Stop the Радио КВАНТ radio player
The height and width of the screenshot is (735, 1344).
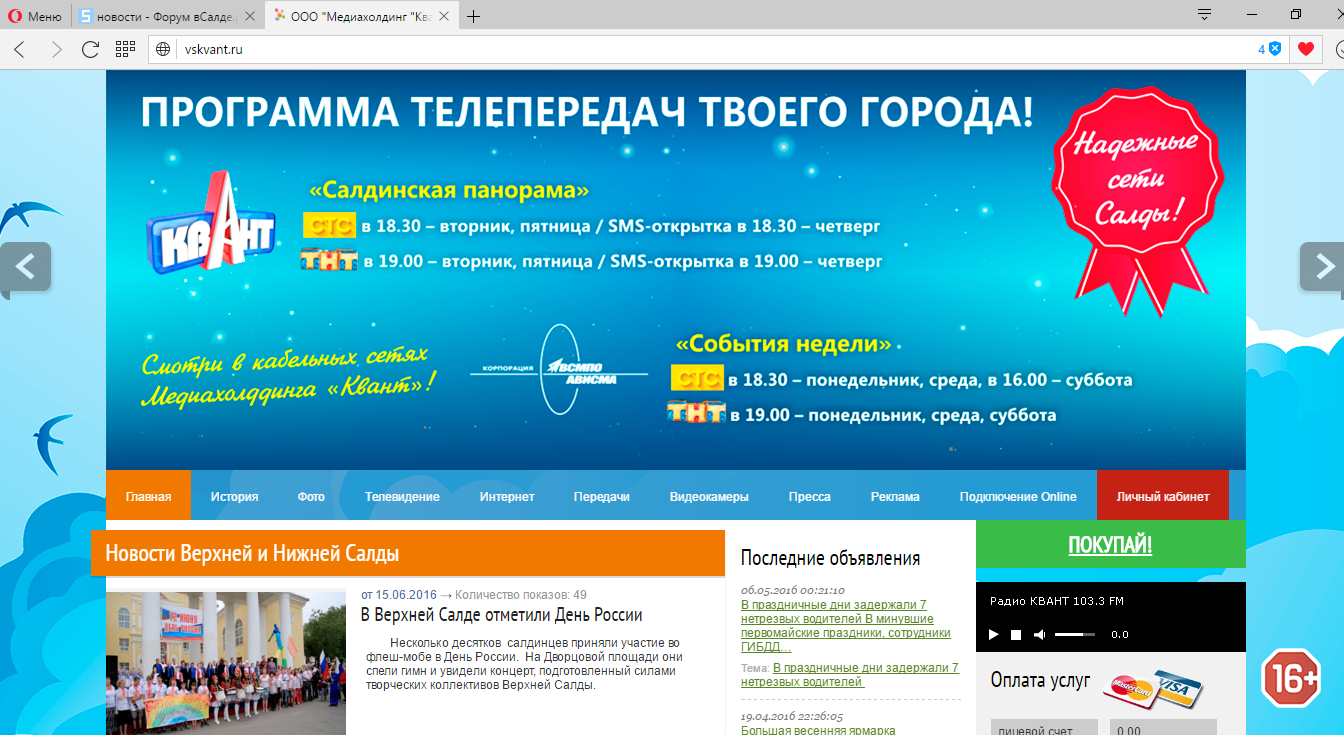[x=1016, y=635]
